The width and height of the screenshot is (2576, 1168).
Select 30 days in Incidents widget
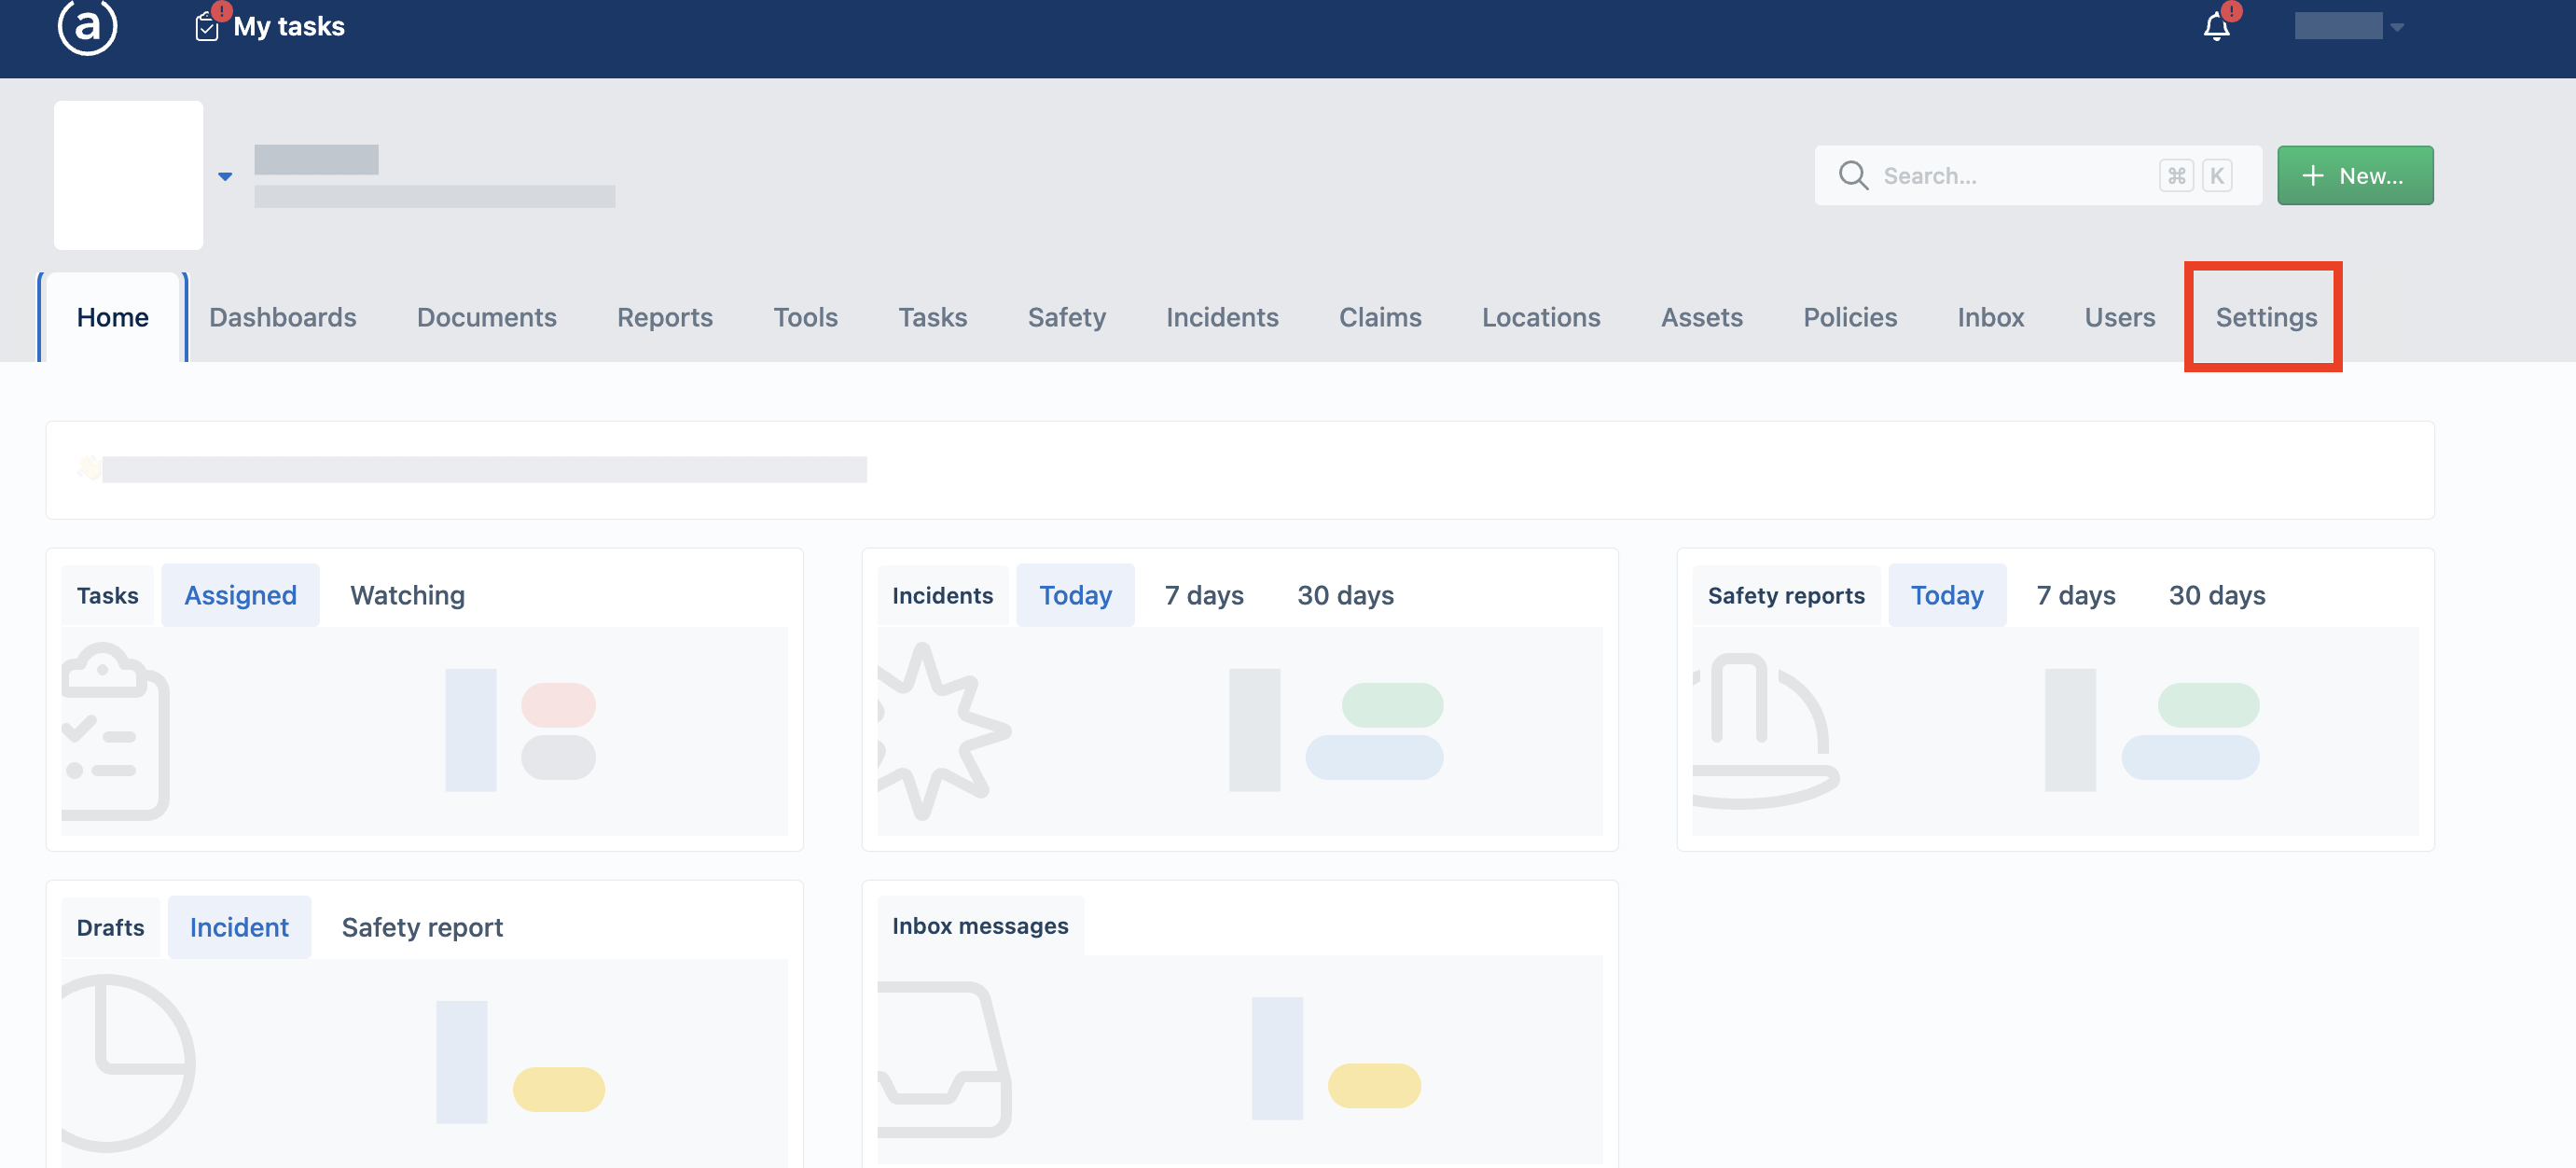pyautogui.click(x=1345, y=595)
